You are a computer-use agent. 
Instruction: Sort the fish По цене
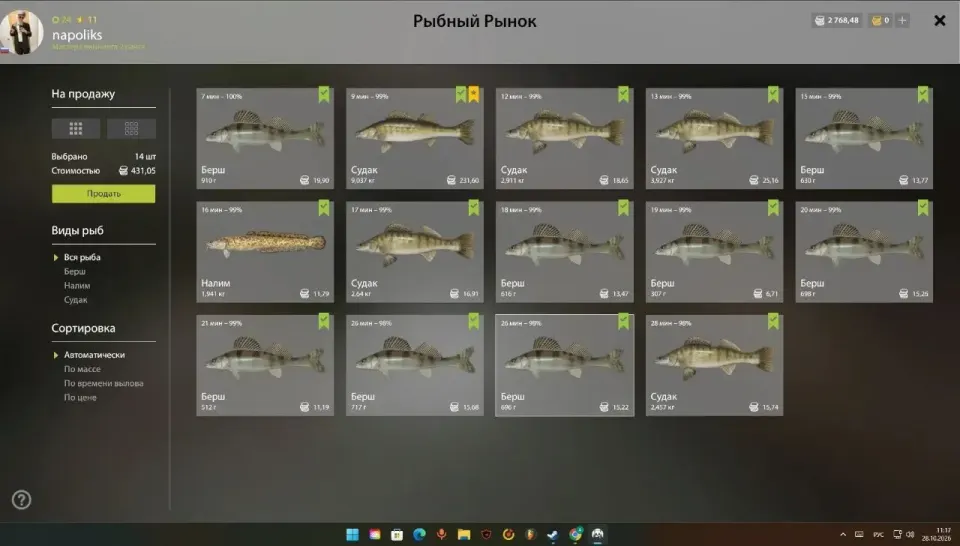pos(80,397)
